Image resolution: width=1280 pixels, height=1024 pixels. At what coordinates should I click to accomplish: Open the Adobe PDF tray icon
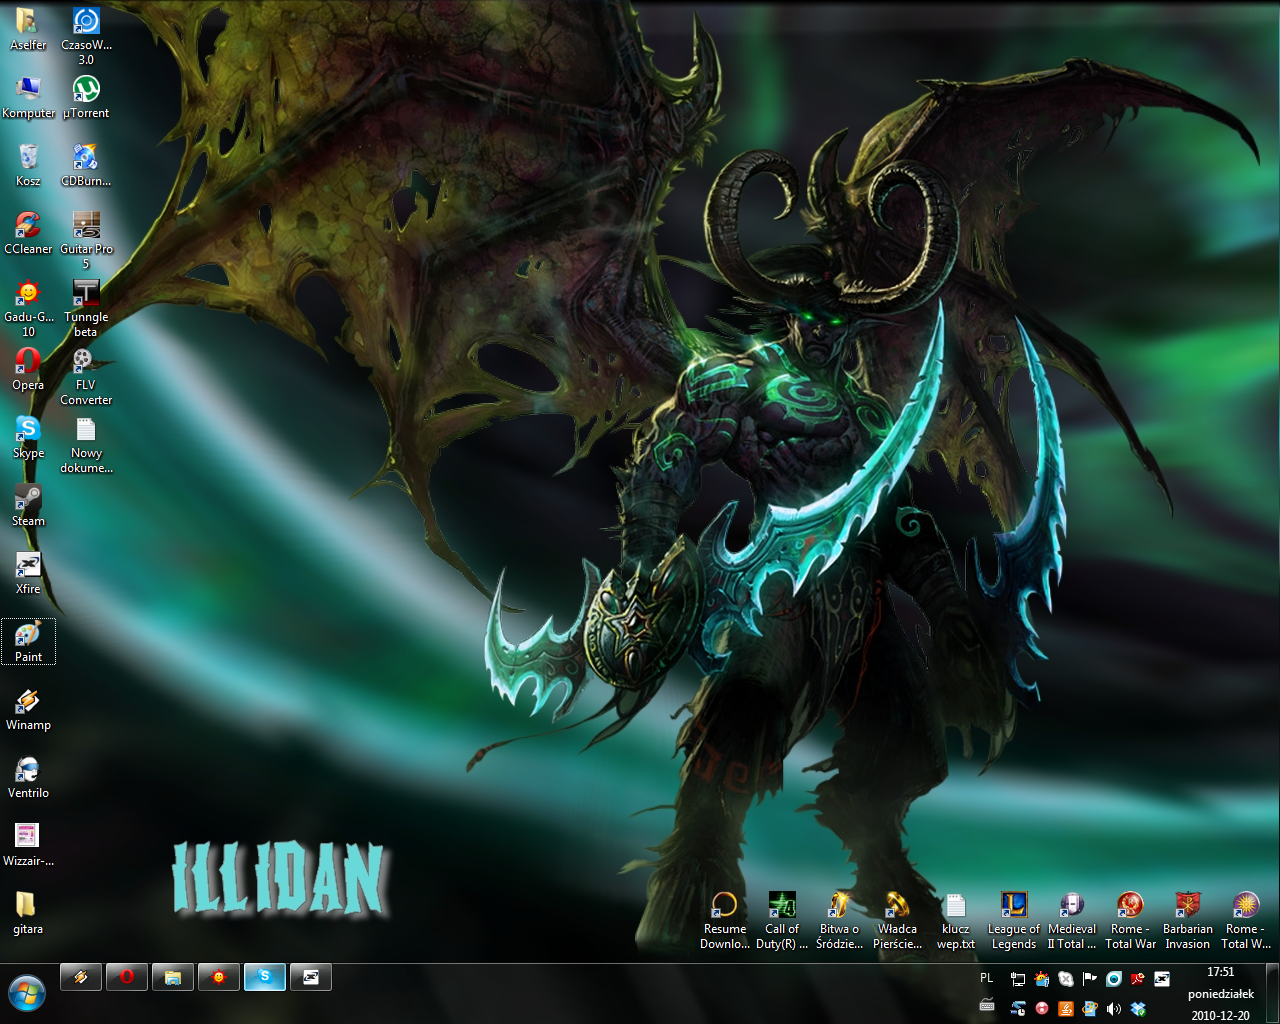pos(1138,979)
